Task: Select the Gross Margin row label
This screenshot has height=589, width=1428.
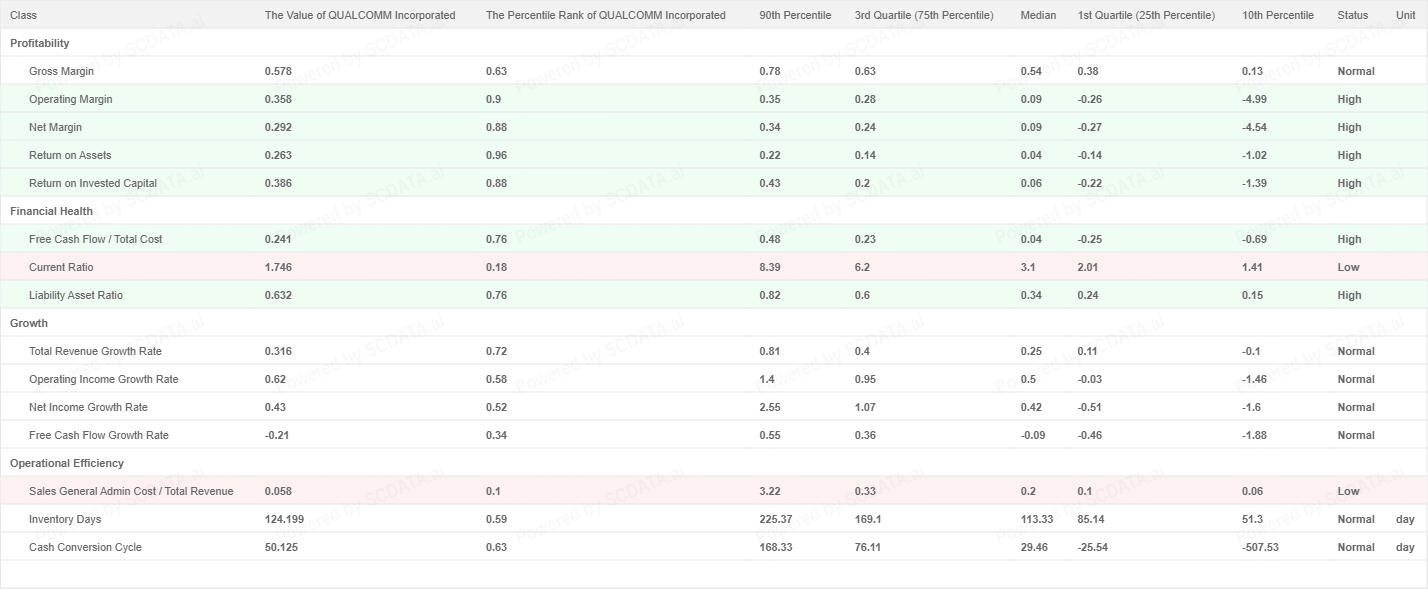Action: click(x=61, y=71)
